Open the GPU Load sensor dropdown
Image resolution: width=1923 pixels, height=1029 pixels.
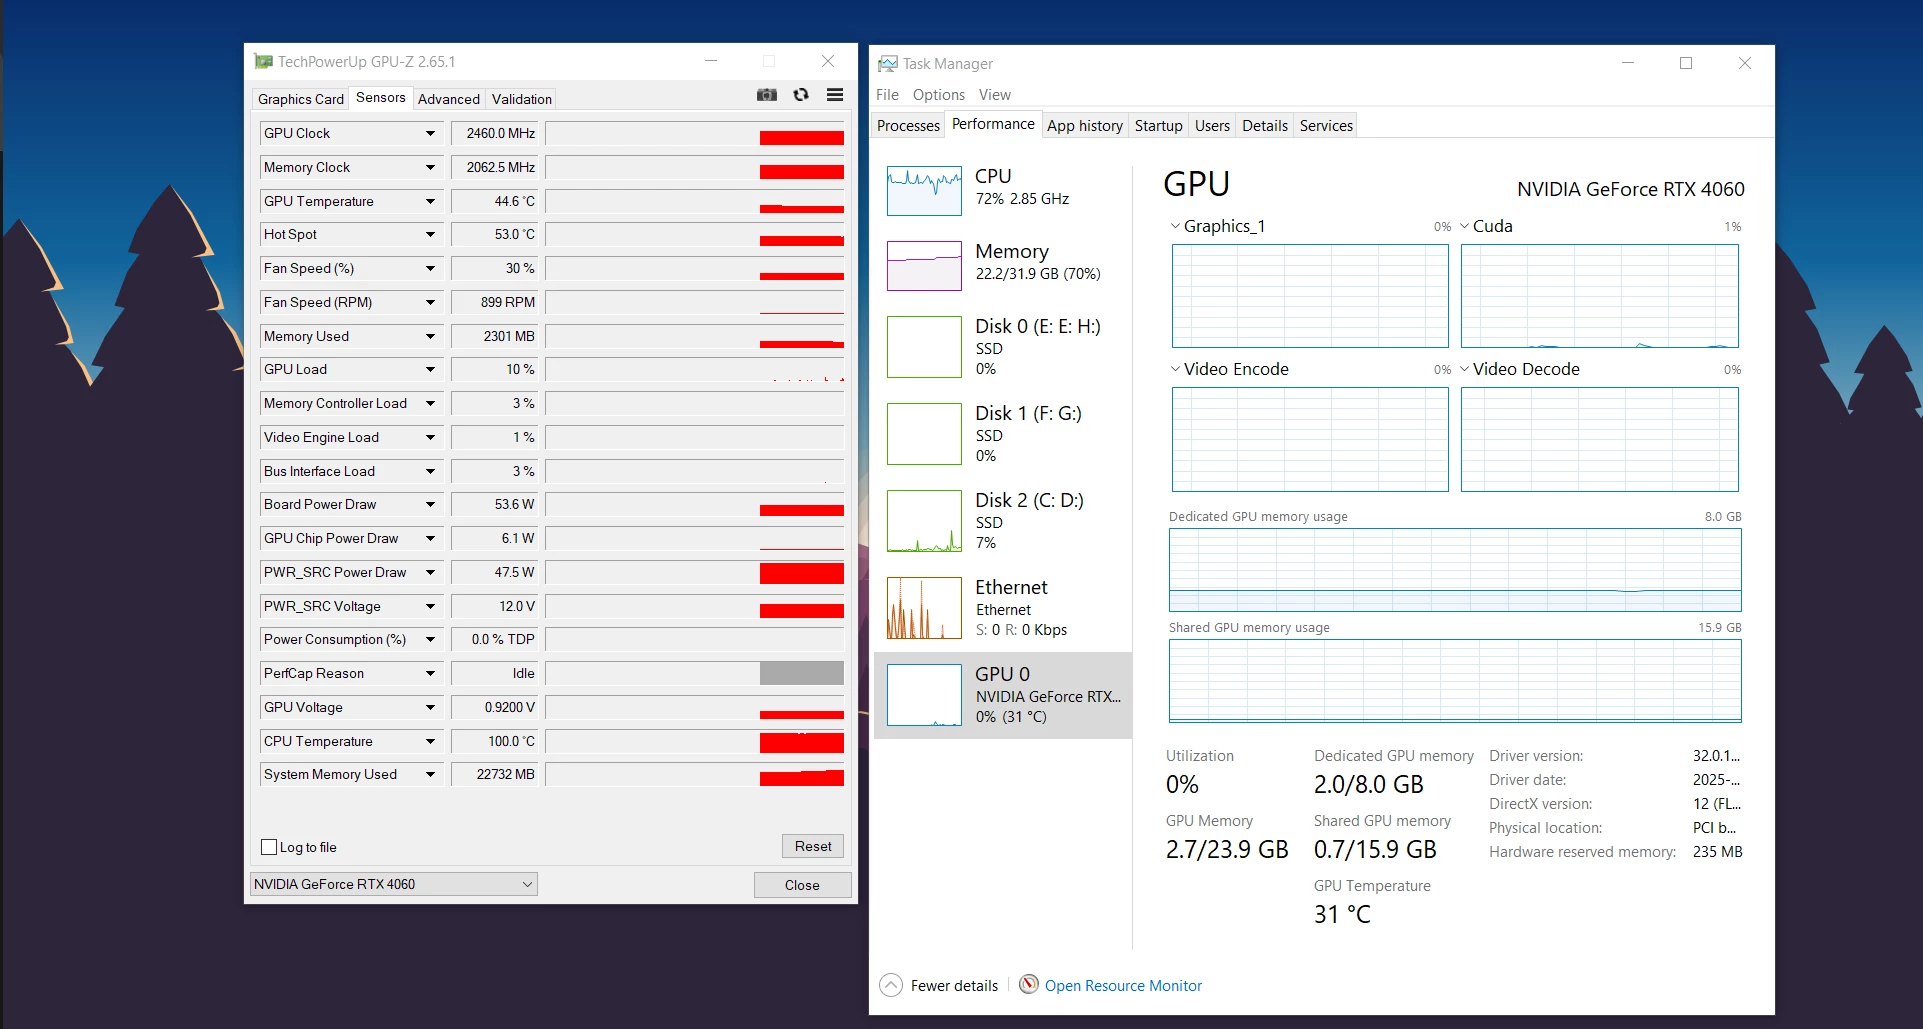click(x=430, y=369)
